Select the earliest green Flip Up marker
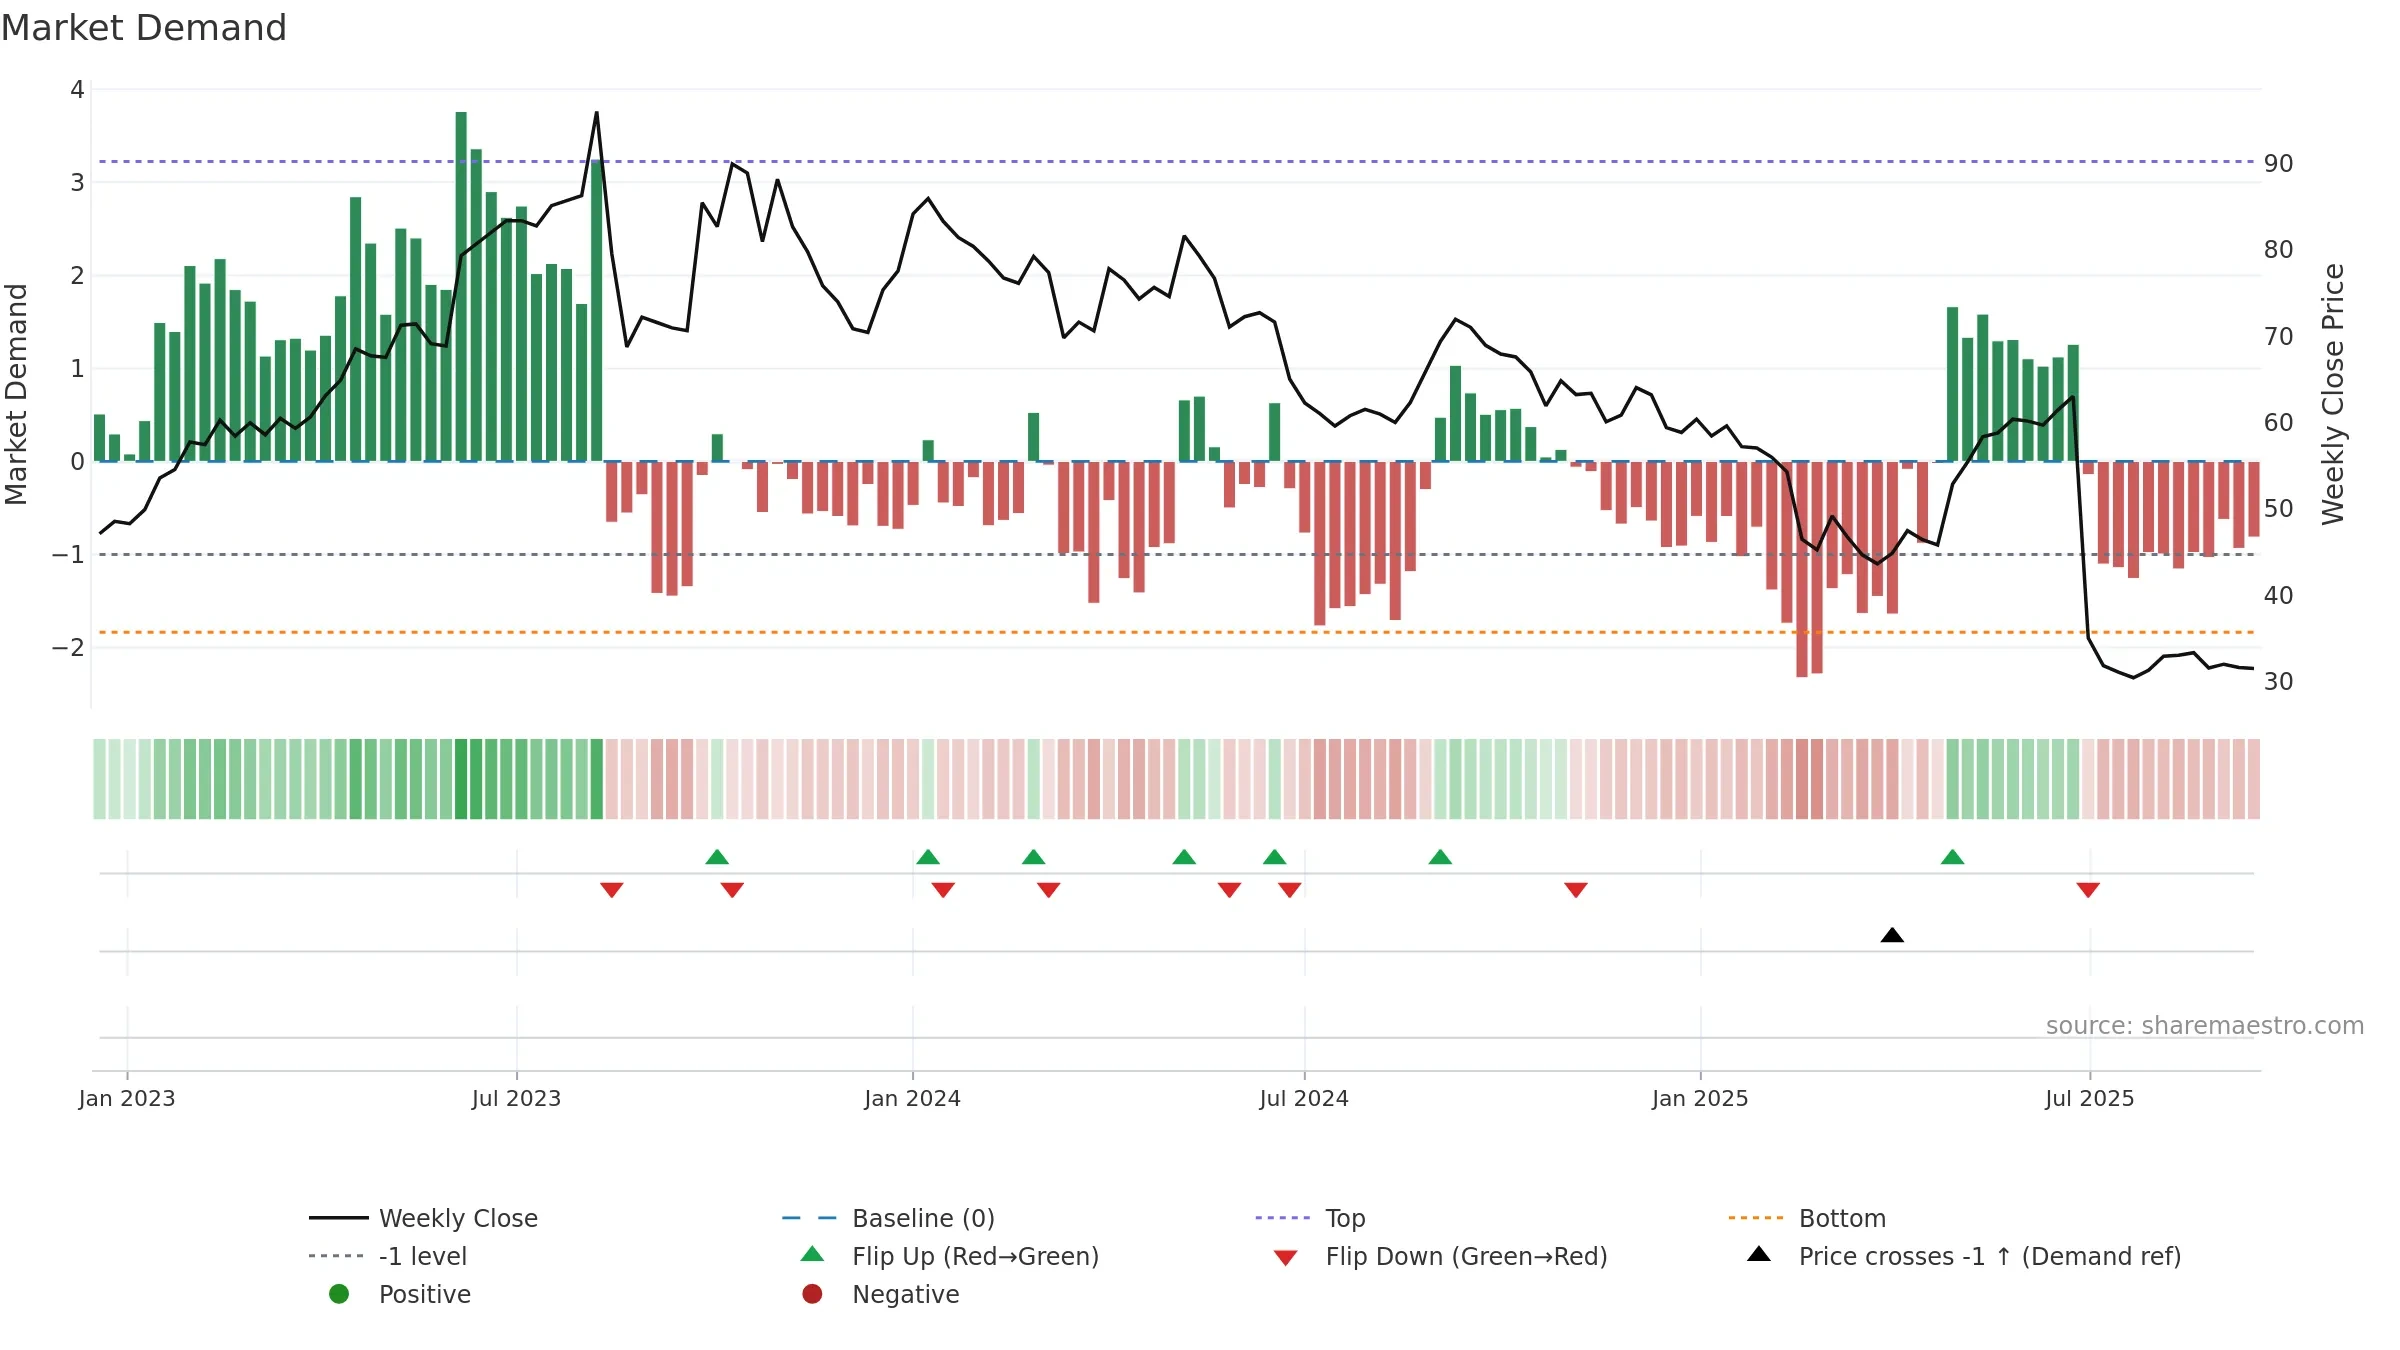The image size is (2400, 1350). click(717, 857)
